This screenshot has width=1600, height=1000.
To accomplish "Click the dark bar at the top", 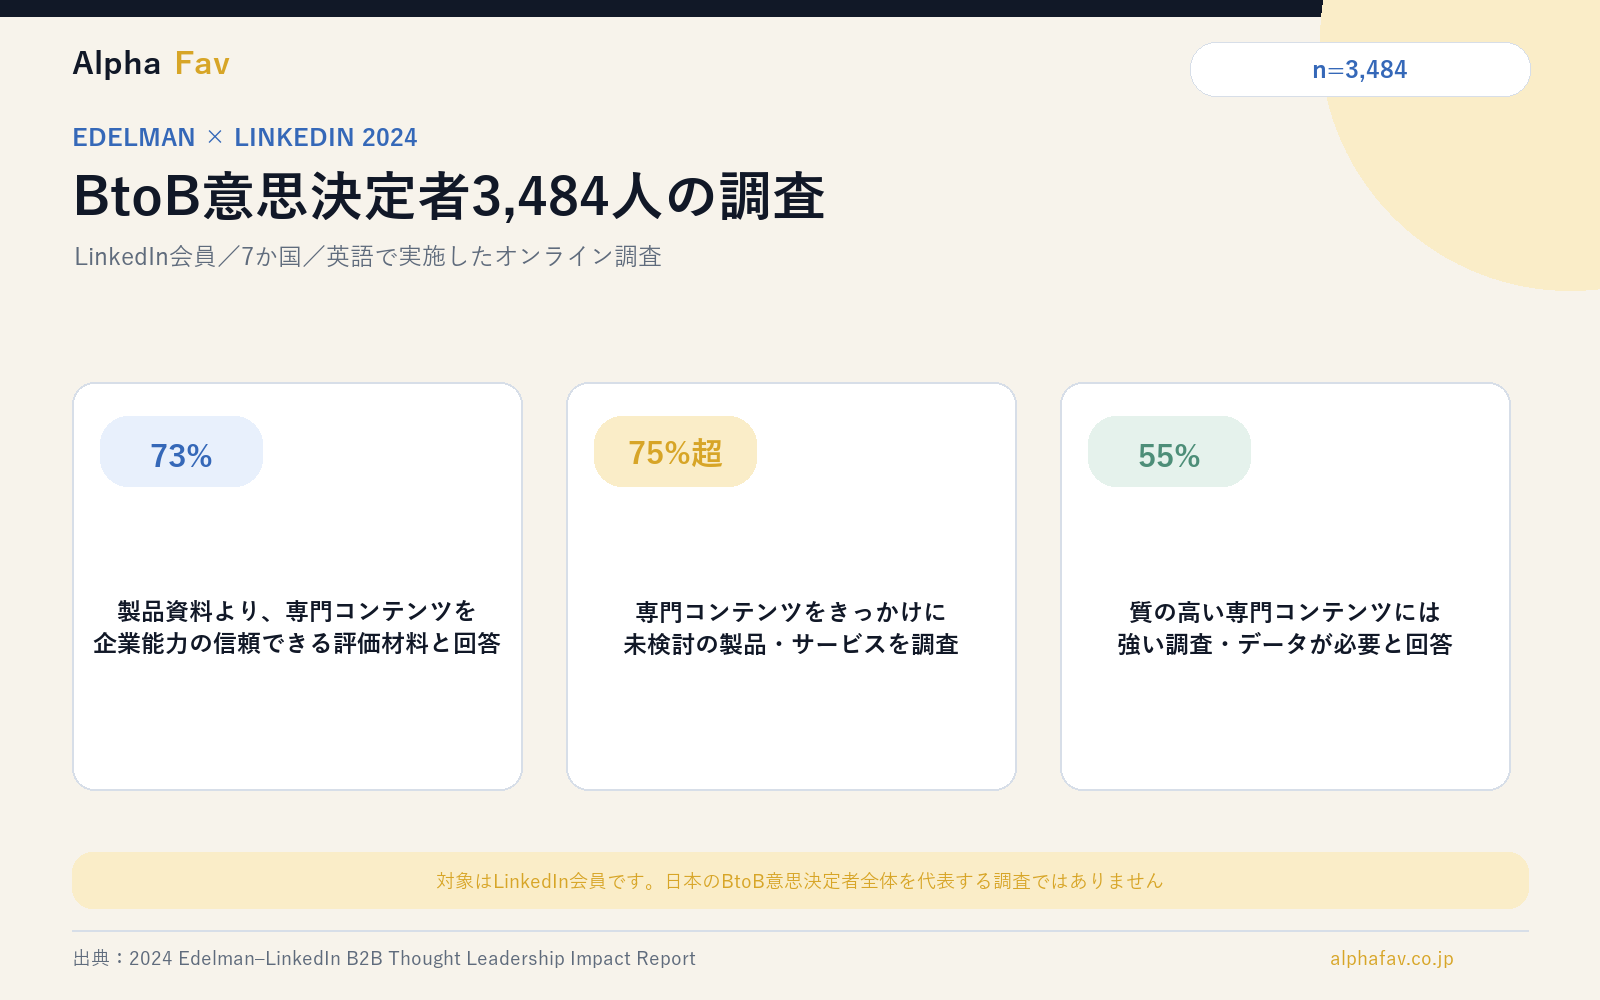I will (x=660, y=8).
